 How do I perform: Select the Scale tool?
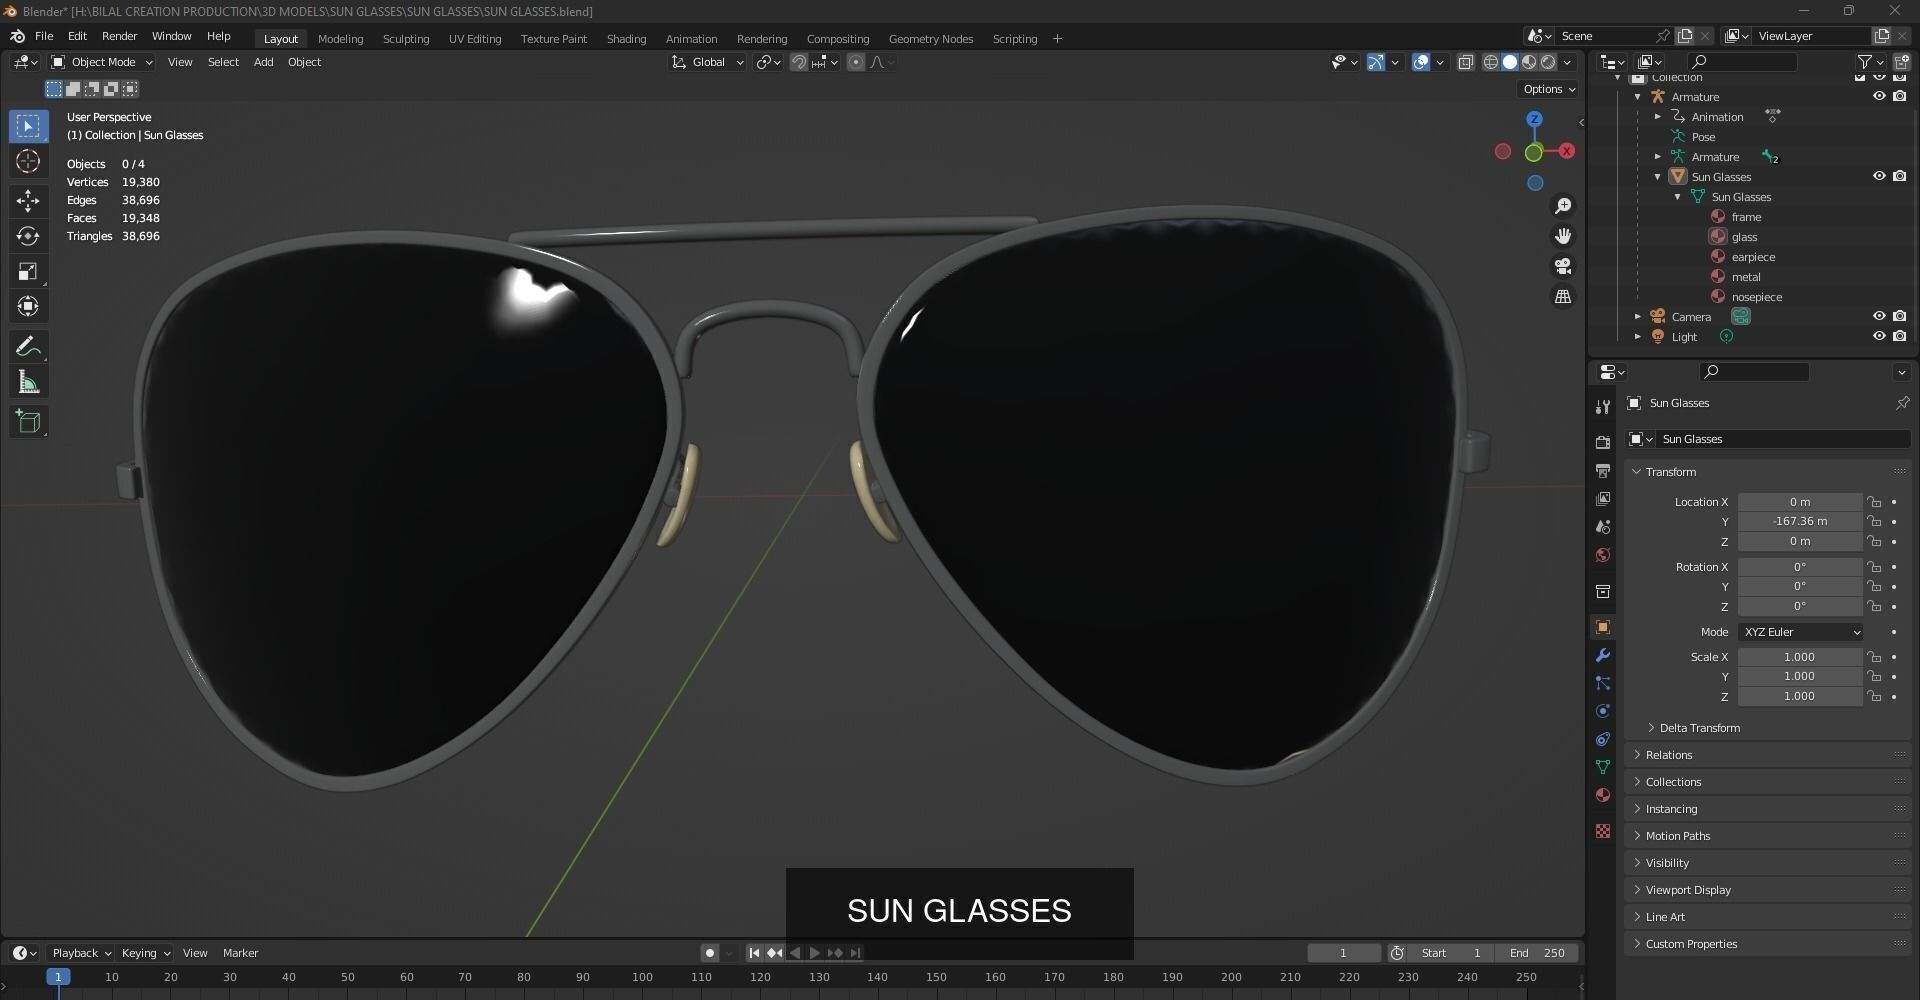point(28,271)
